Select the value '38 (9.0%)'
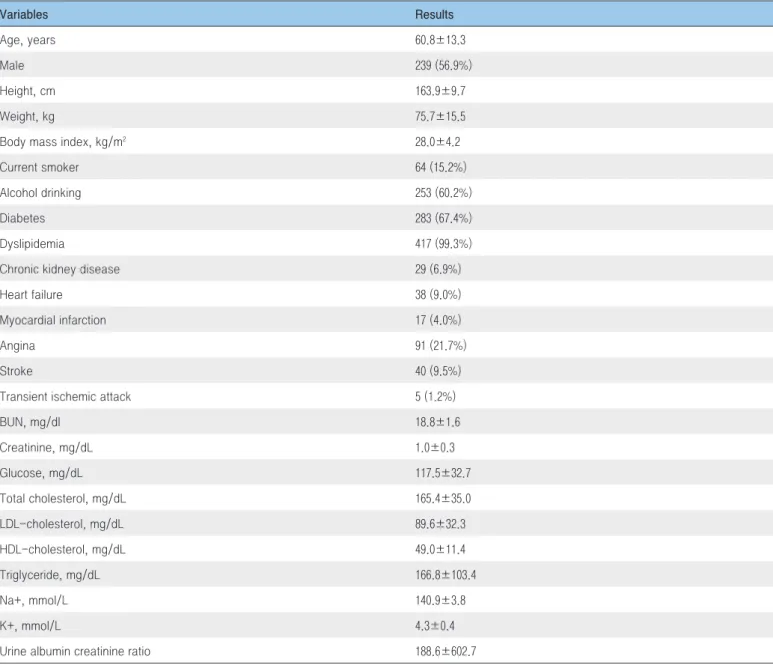 pos(438,295)
